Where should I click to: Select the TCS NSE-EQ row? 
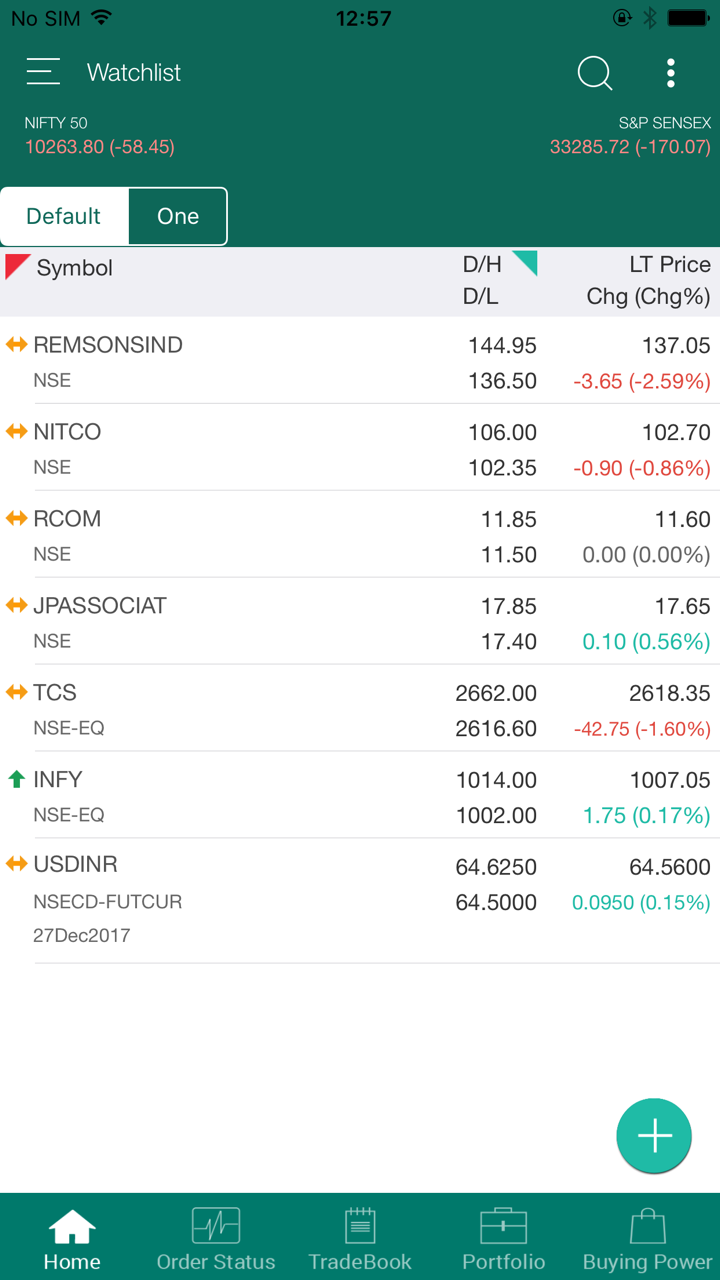pyautogui.click(x=300, y=709)
